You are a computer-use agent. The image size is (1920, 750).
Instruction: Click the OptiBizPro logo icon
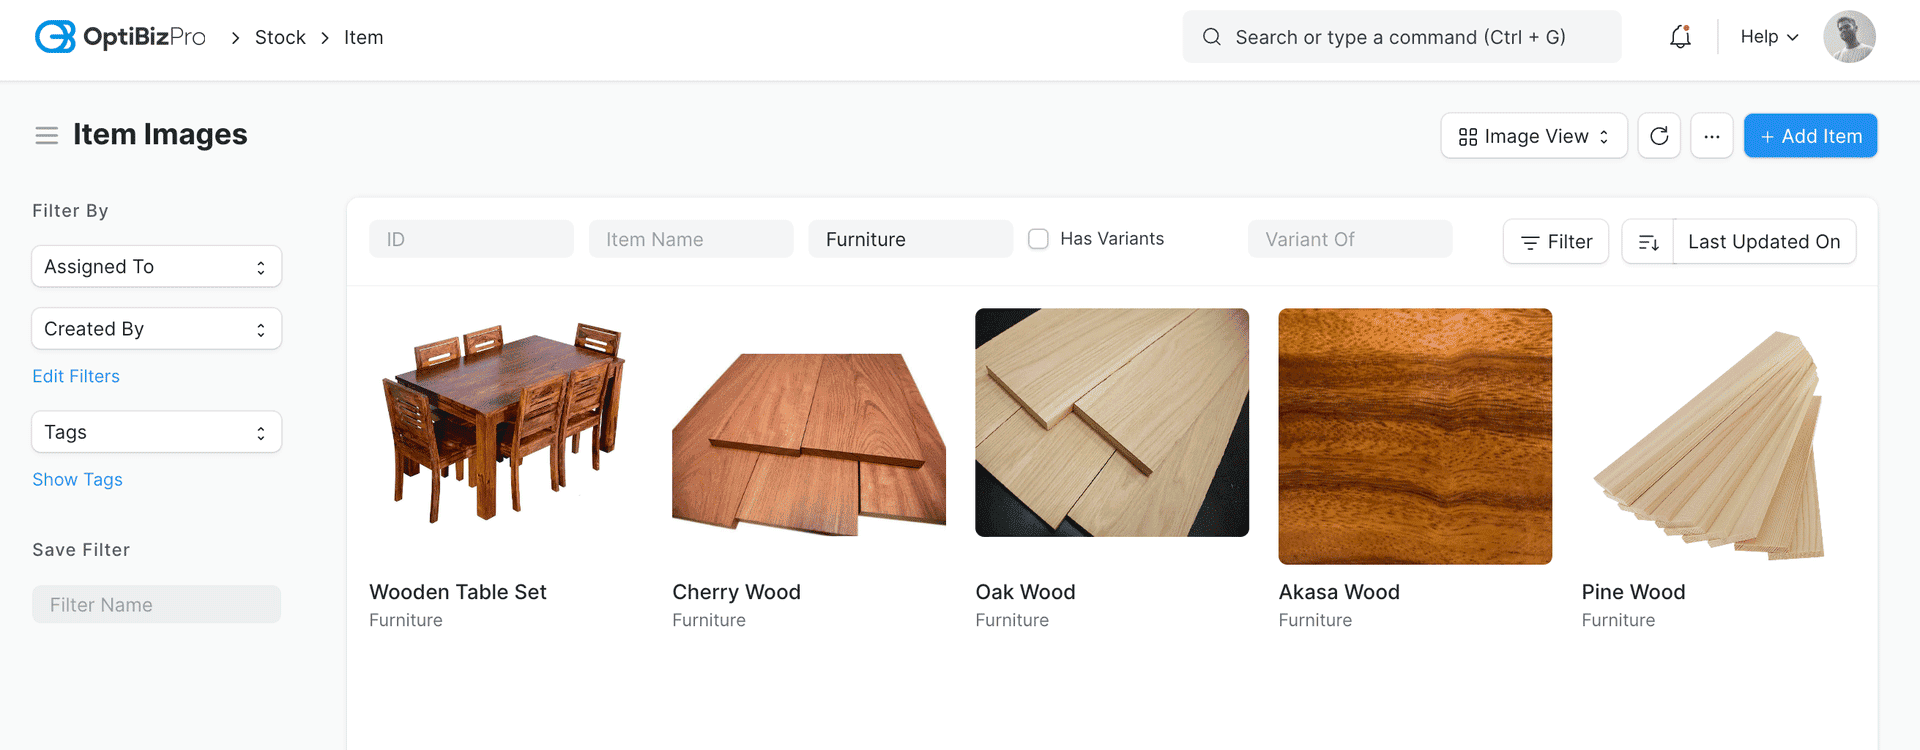click(55, 37)
